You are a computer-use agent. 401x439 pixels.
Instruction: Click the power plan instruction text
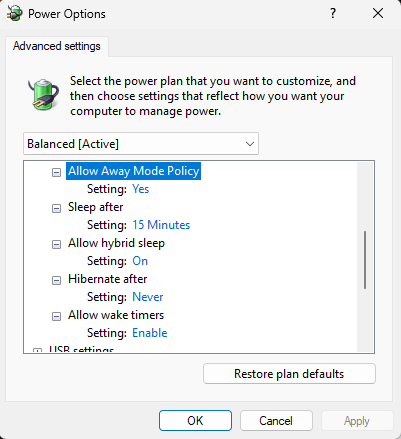213,96
